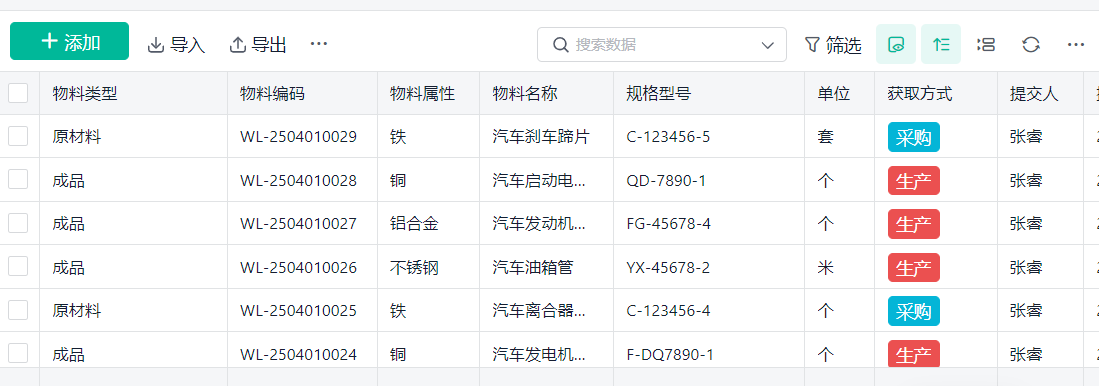Select the row WL-2504010026 checkbox
The image size is (1099, 386).
coord(18,266)
